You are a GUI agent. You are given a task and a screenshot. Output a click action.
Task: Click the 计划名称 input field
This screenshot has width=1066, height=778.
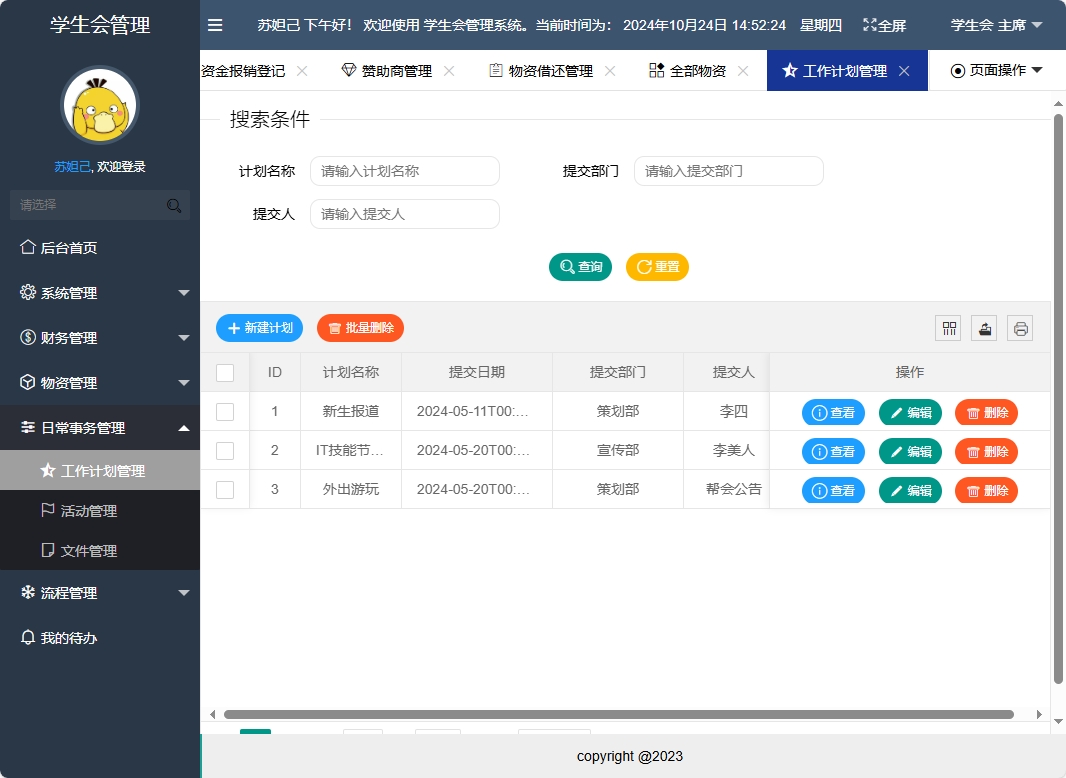(x=404, y=170)
